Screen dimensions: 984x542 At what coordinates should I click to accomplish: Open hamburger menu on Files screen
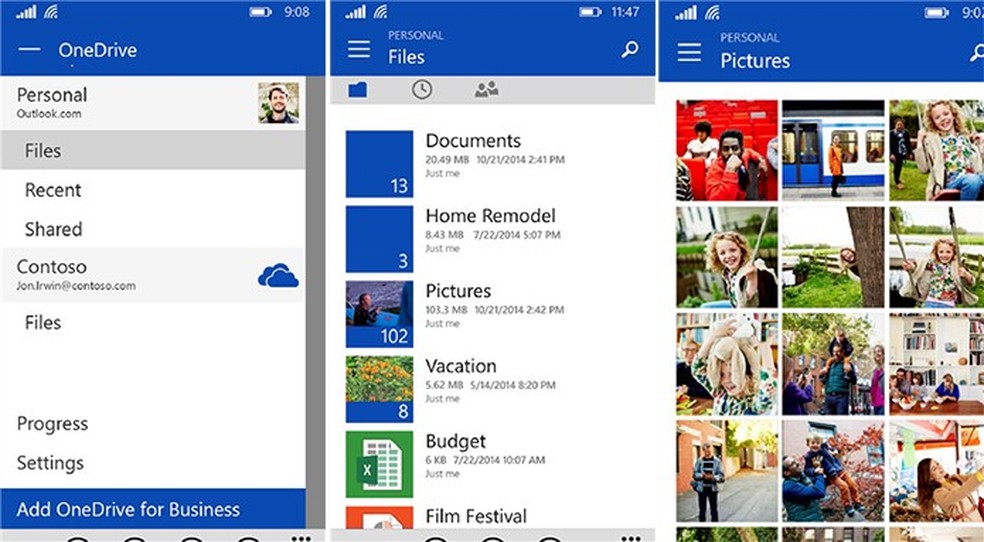coord(359,49)
